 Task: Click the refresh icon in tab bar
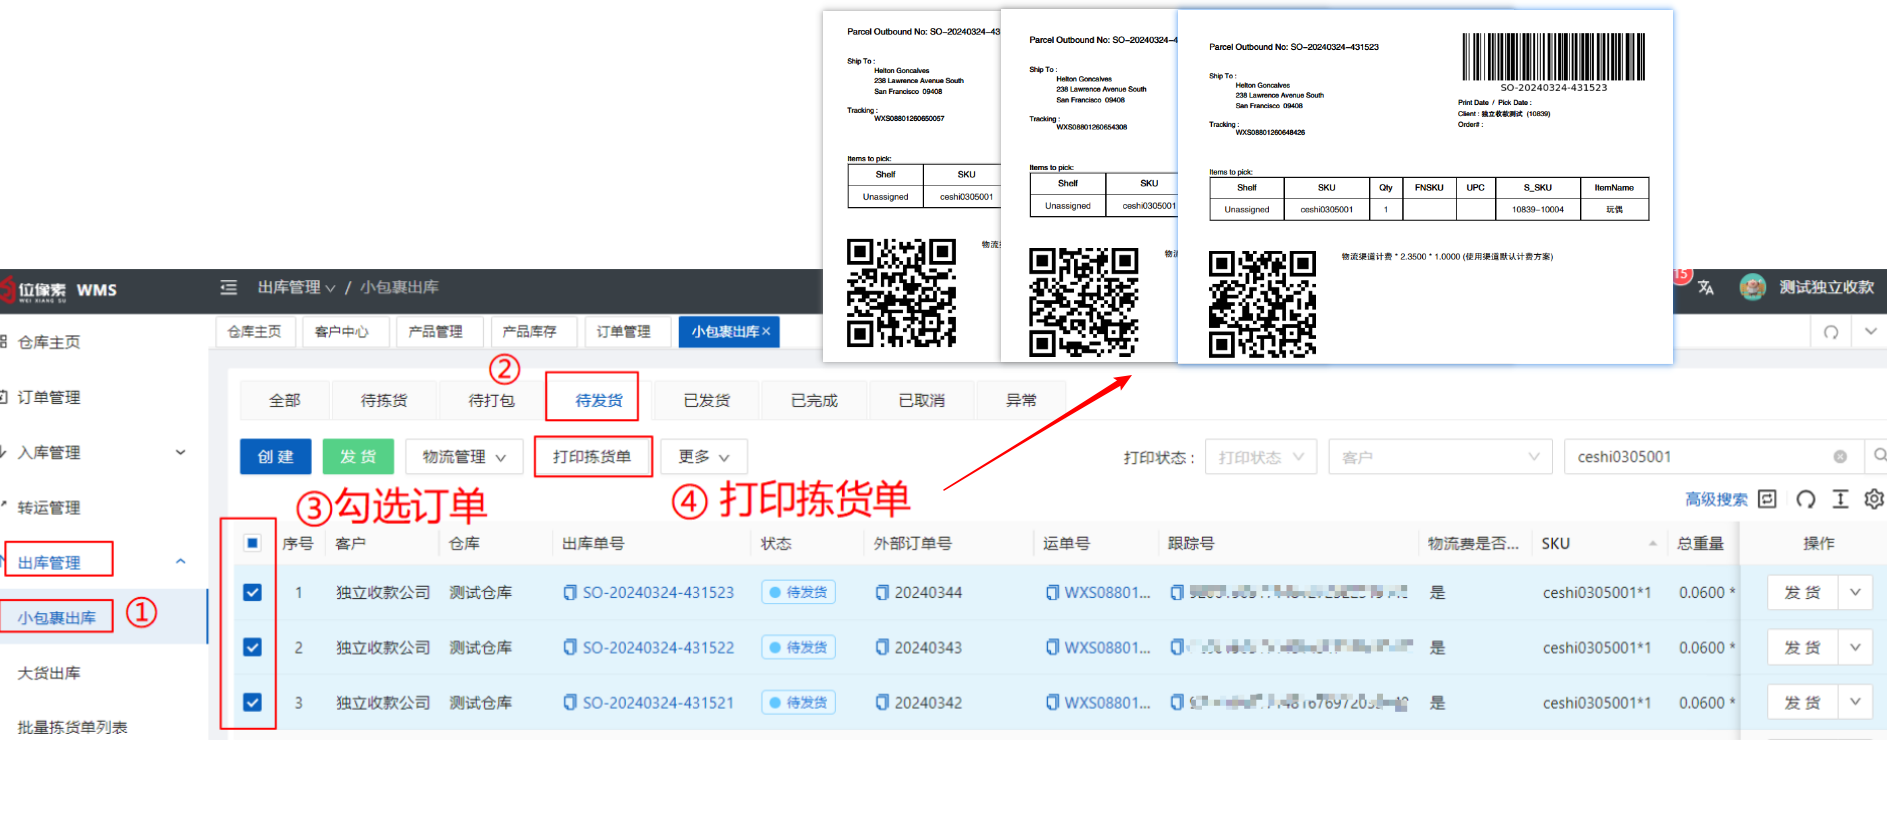coord(1831,332)
